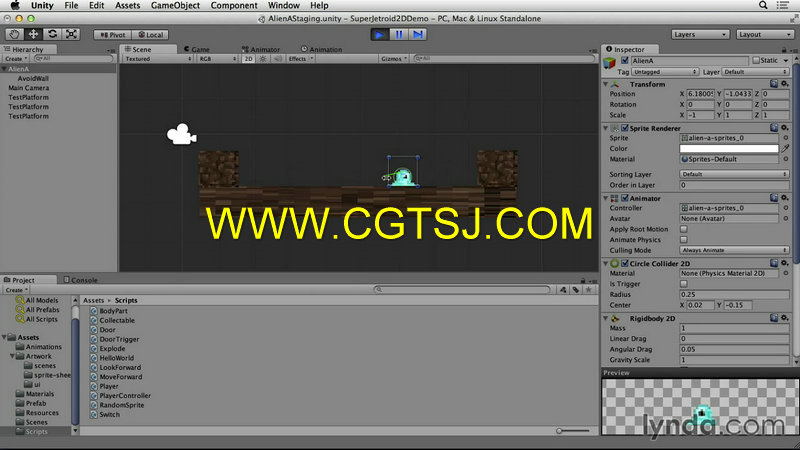Click the Step forward button
This screenshot has width=800, height=450.
(417, 35)
